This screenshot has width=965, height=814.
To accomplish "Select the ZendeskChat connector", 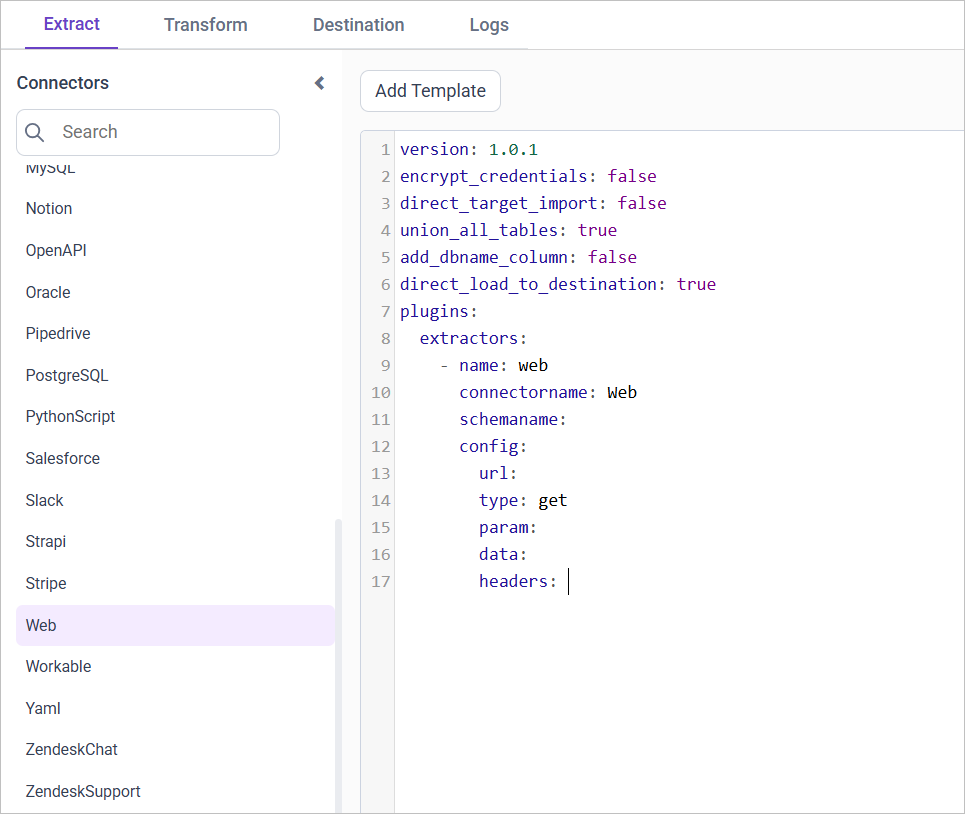I will tap(71, 749).
